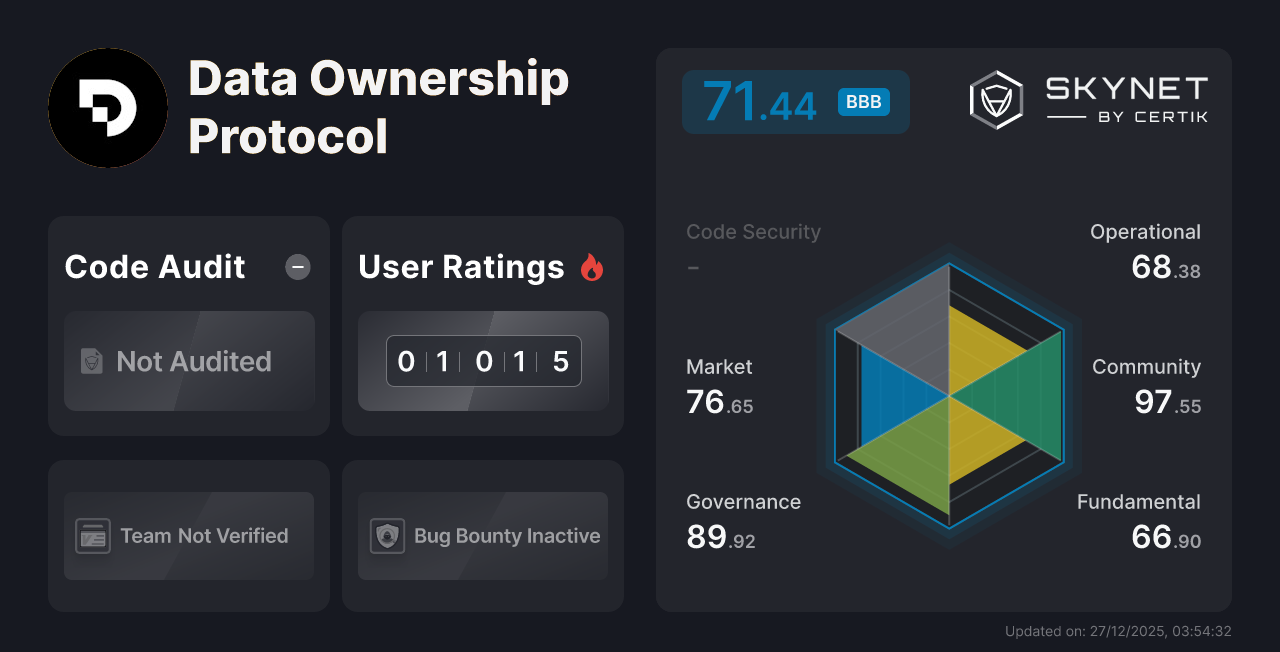Expand the Governance metric breakdown

(743, 520)
